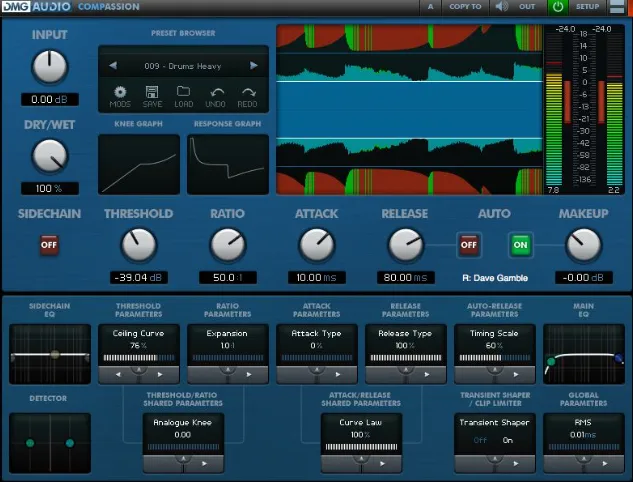Click the Attack knob
This screenshot has height=482, width=633.
coord(316,245)
